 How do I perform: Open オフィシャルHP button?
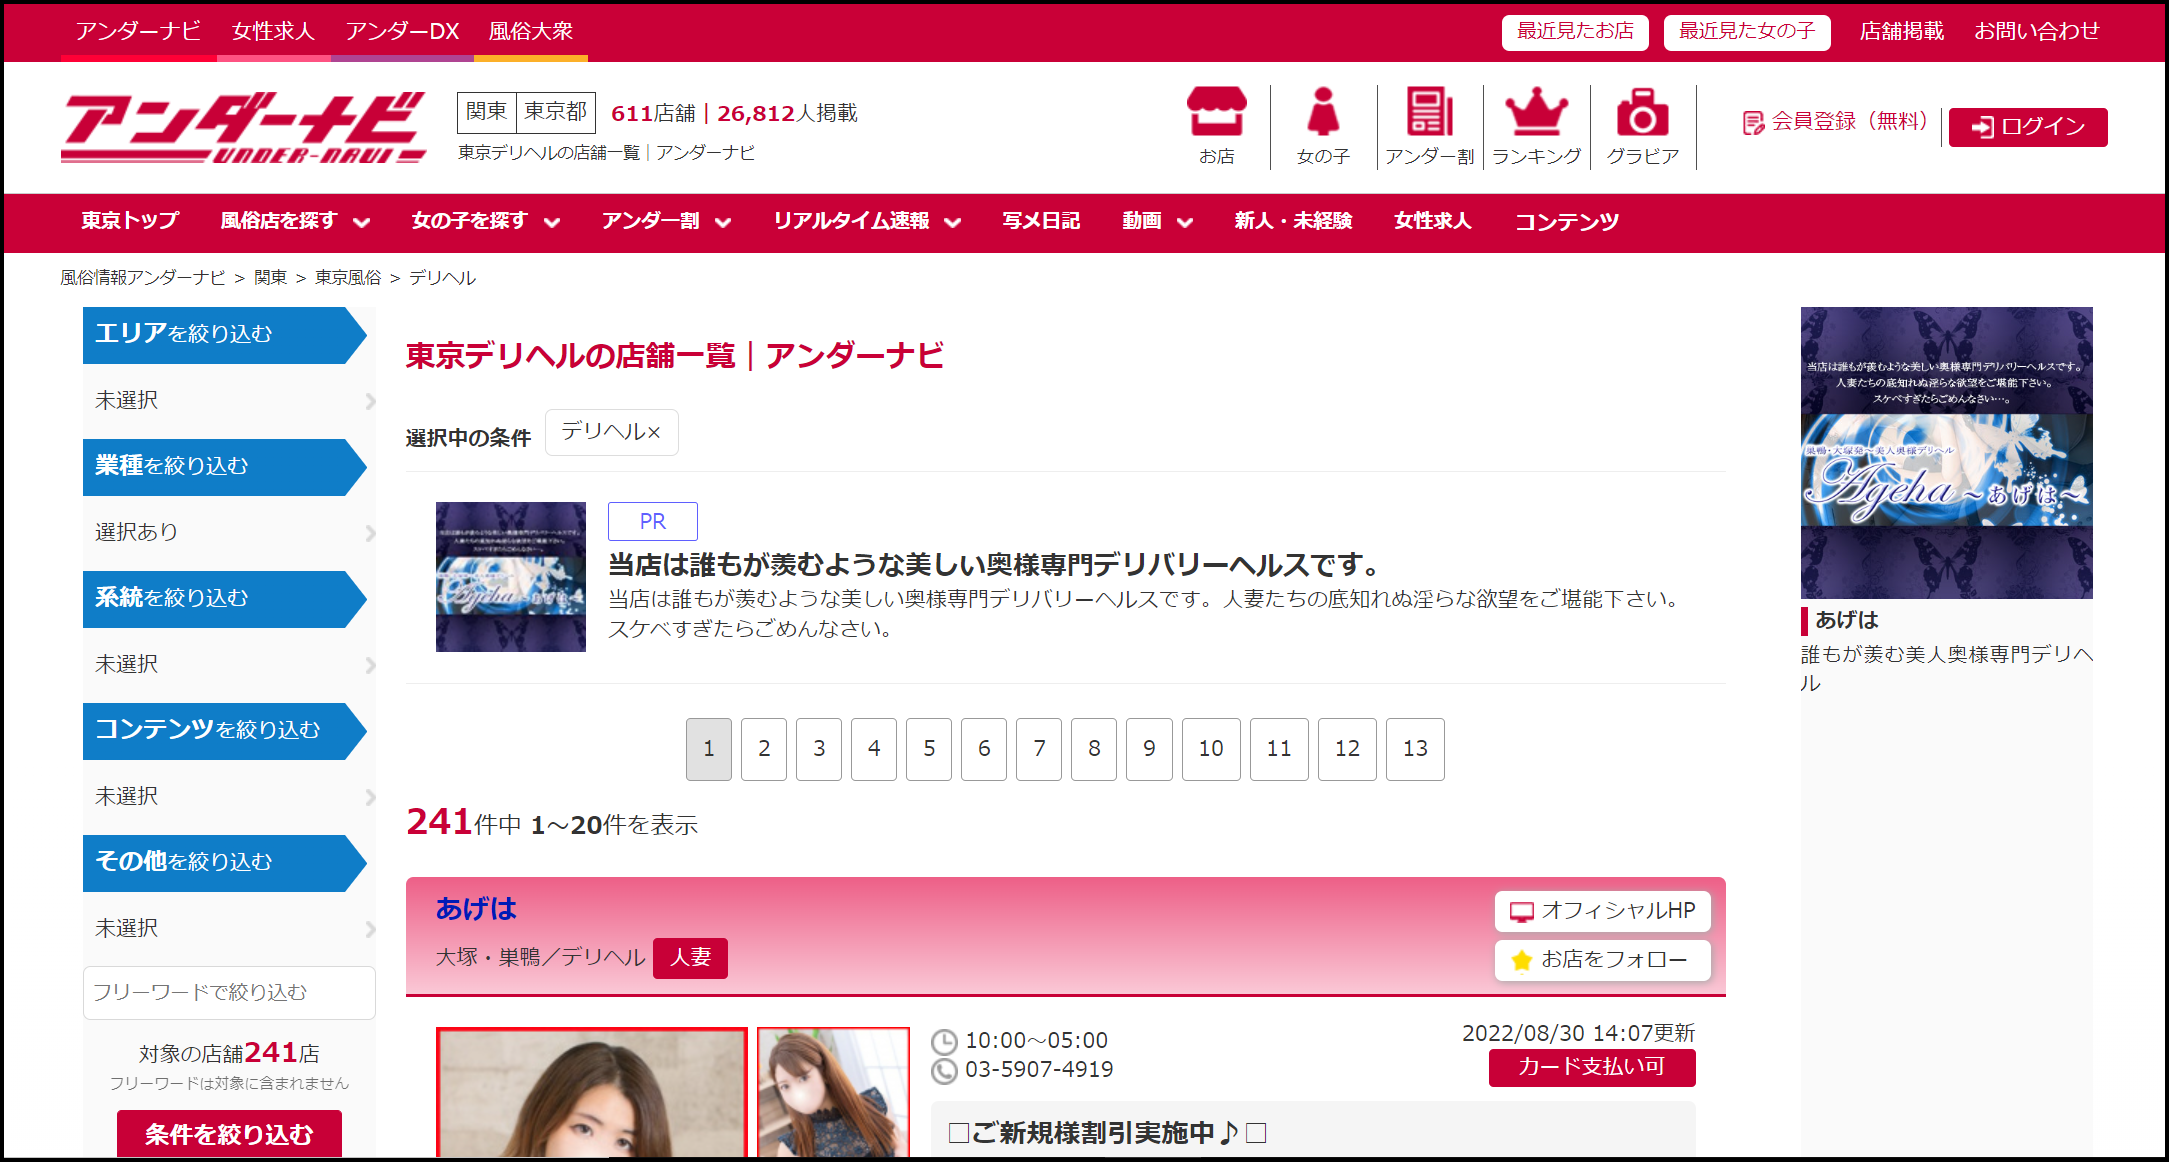pos(1603,911)
